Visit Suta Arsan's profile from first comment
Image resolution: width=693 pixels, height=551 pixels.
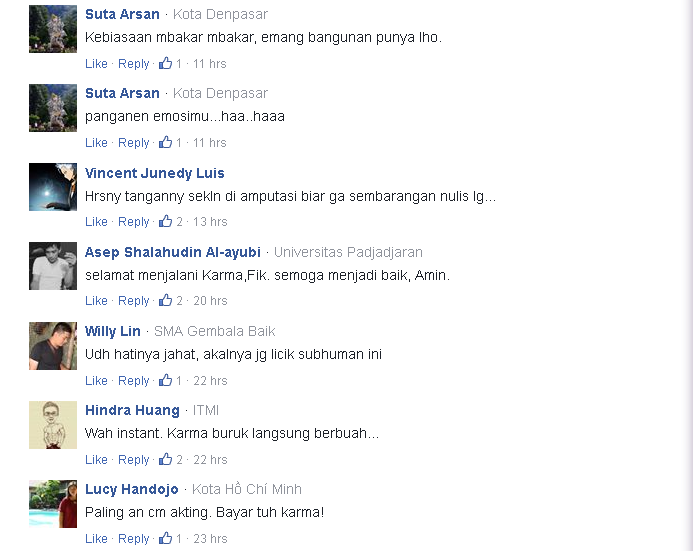coord(122,14)
